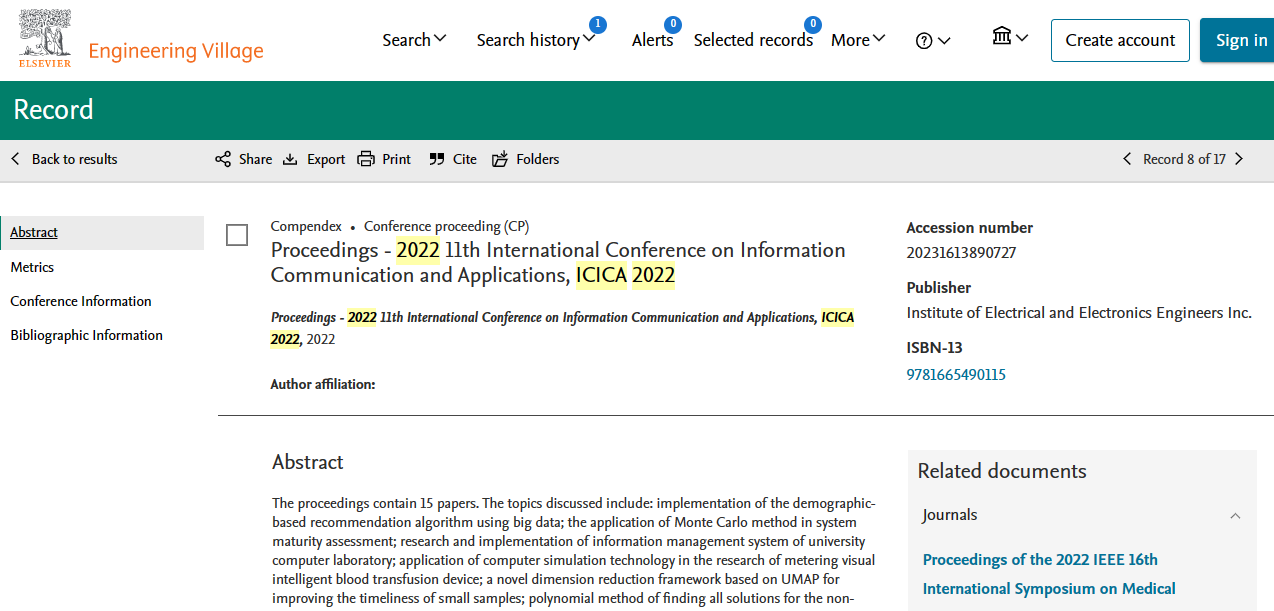Image resolution: width=1274 pixels, height=611 pixels.
Task: View Selected records
Action: coord(753,40)
